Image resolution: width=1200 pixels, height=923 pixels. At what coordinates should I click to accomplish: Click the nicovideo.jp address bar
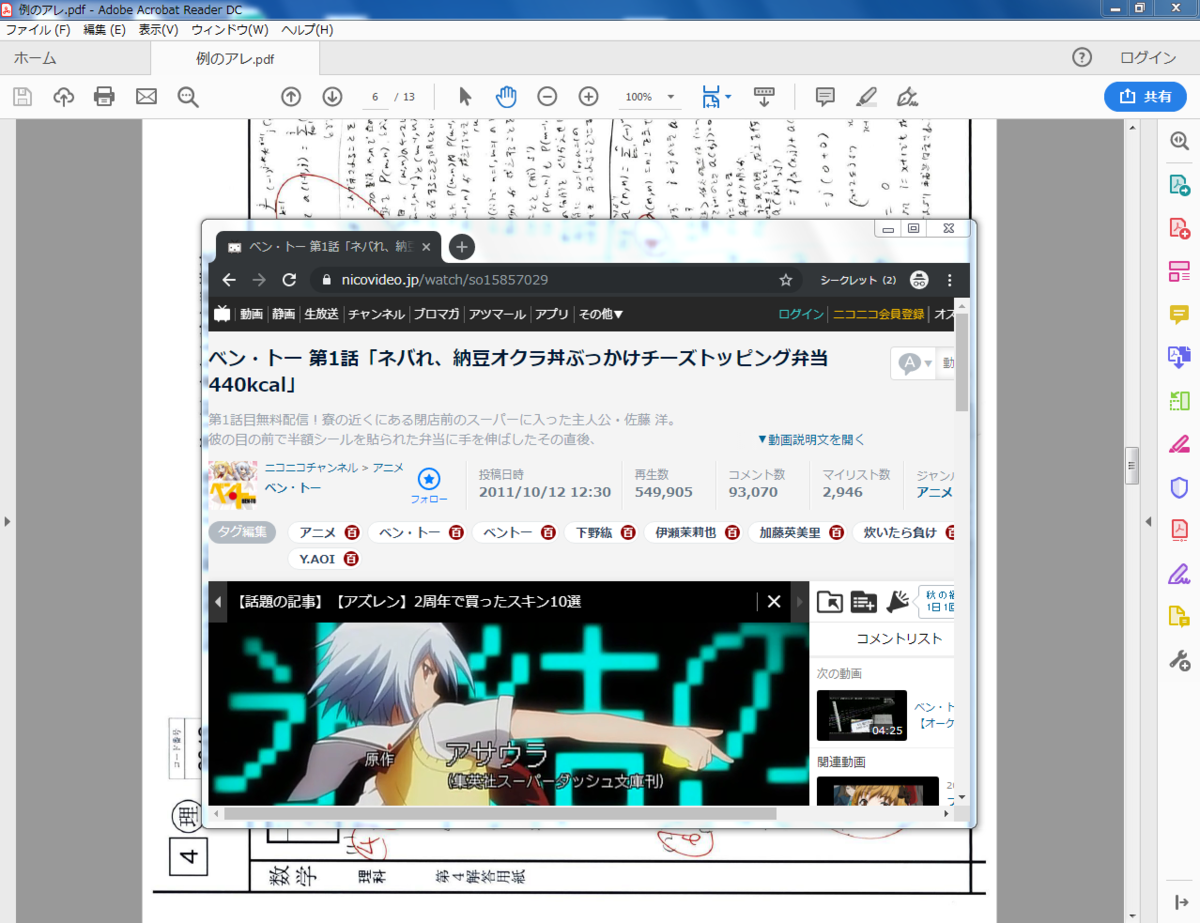pyautogui.click(x=558, y=280)
